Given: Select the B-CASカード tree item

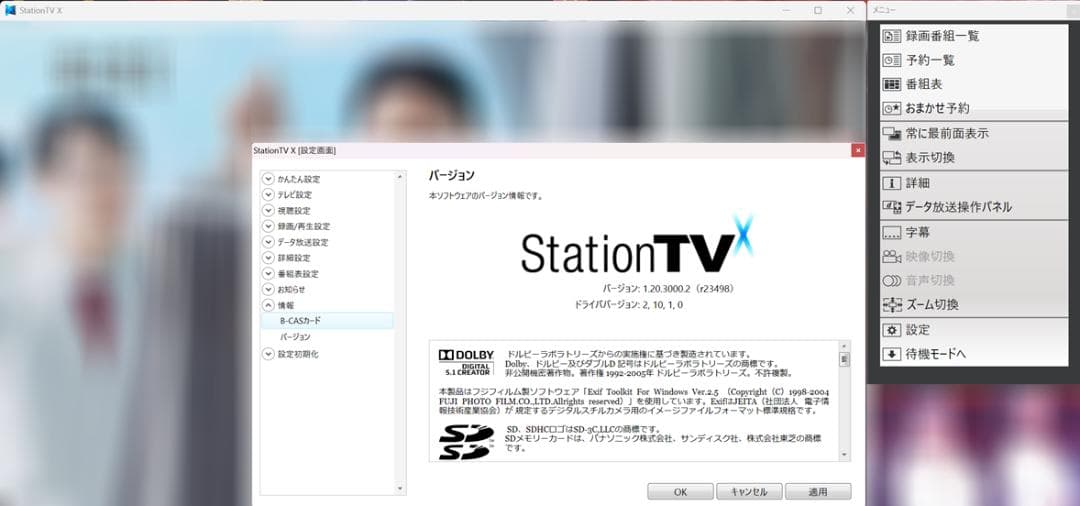Looking at the screenshot, I should tap(300, 321).
